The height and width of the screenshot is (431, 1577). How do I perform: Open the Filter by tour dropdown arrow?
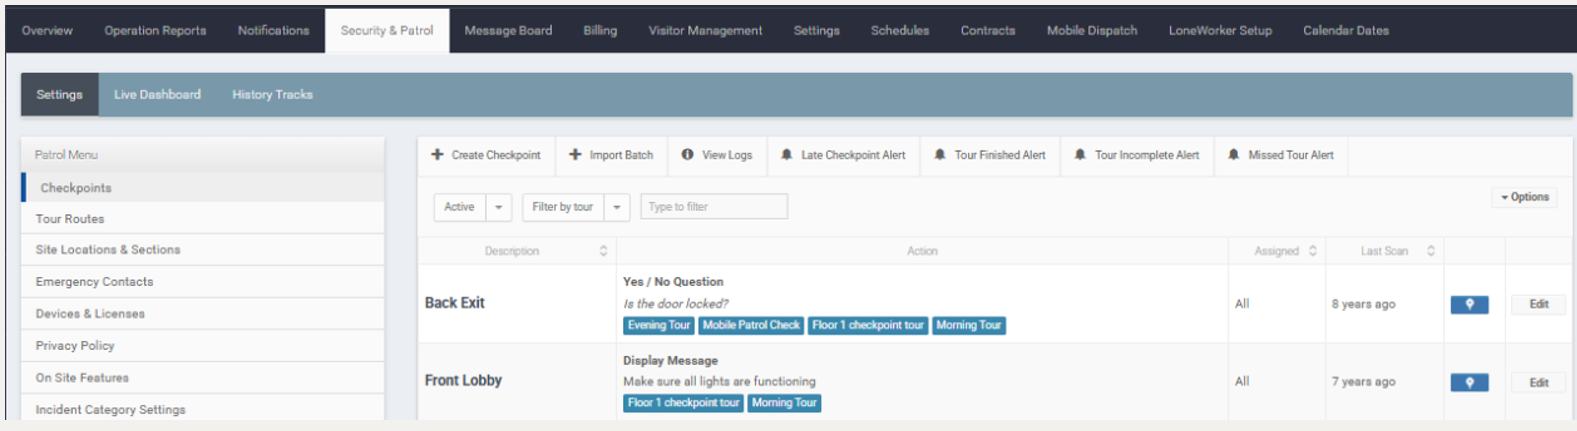617,207
